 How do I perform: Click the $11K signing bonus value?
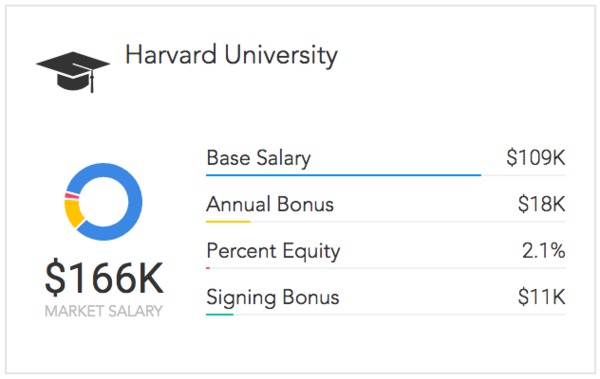(x=541, y=297)
